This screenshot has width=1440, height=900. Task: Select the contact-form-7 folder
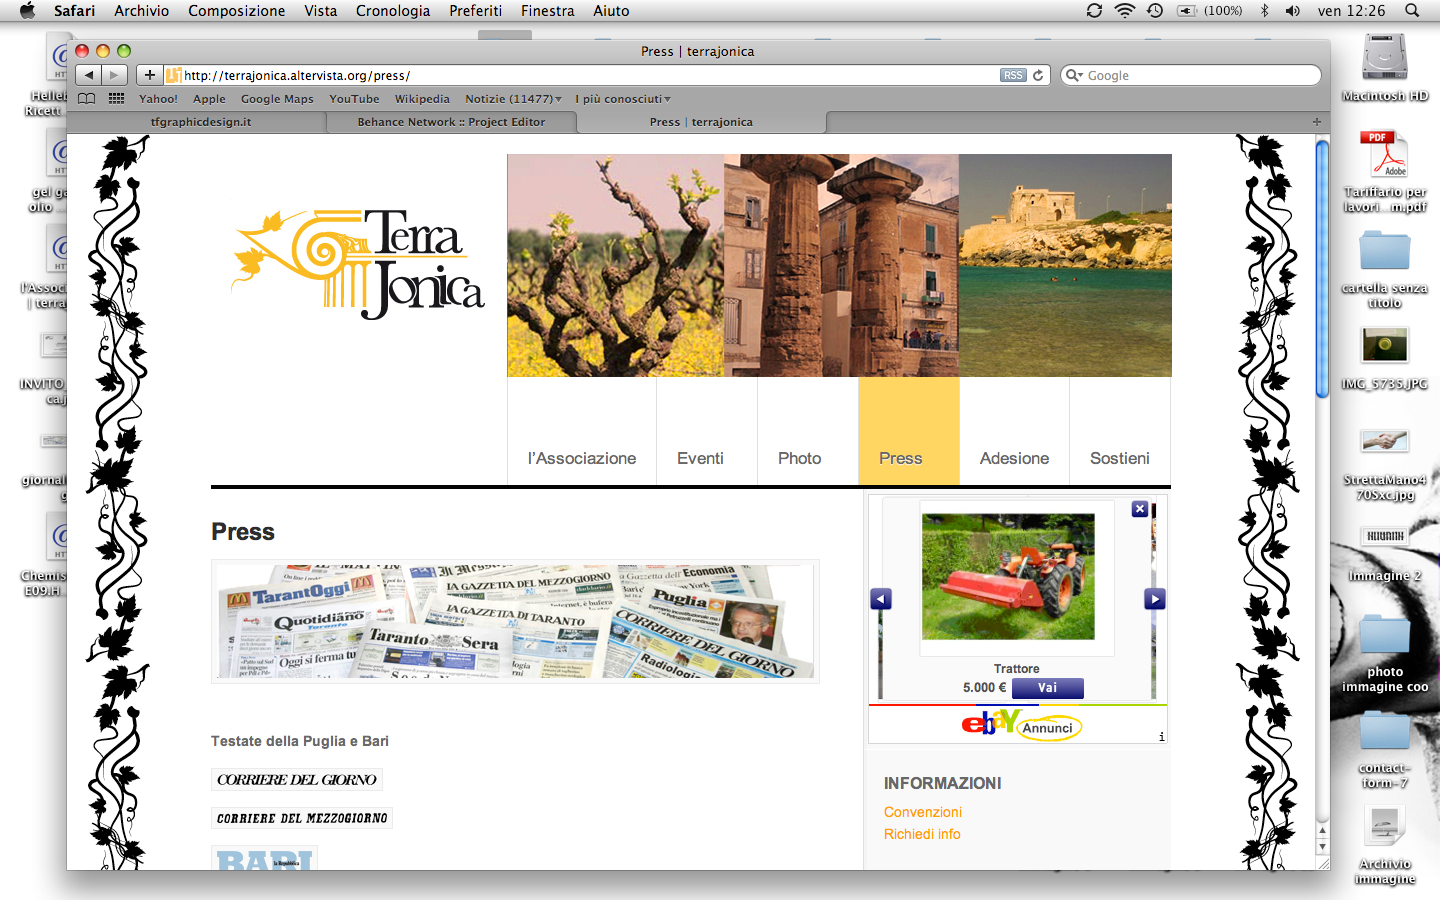[x=1384, y=731]
